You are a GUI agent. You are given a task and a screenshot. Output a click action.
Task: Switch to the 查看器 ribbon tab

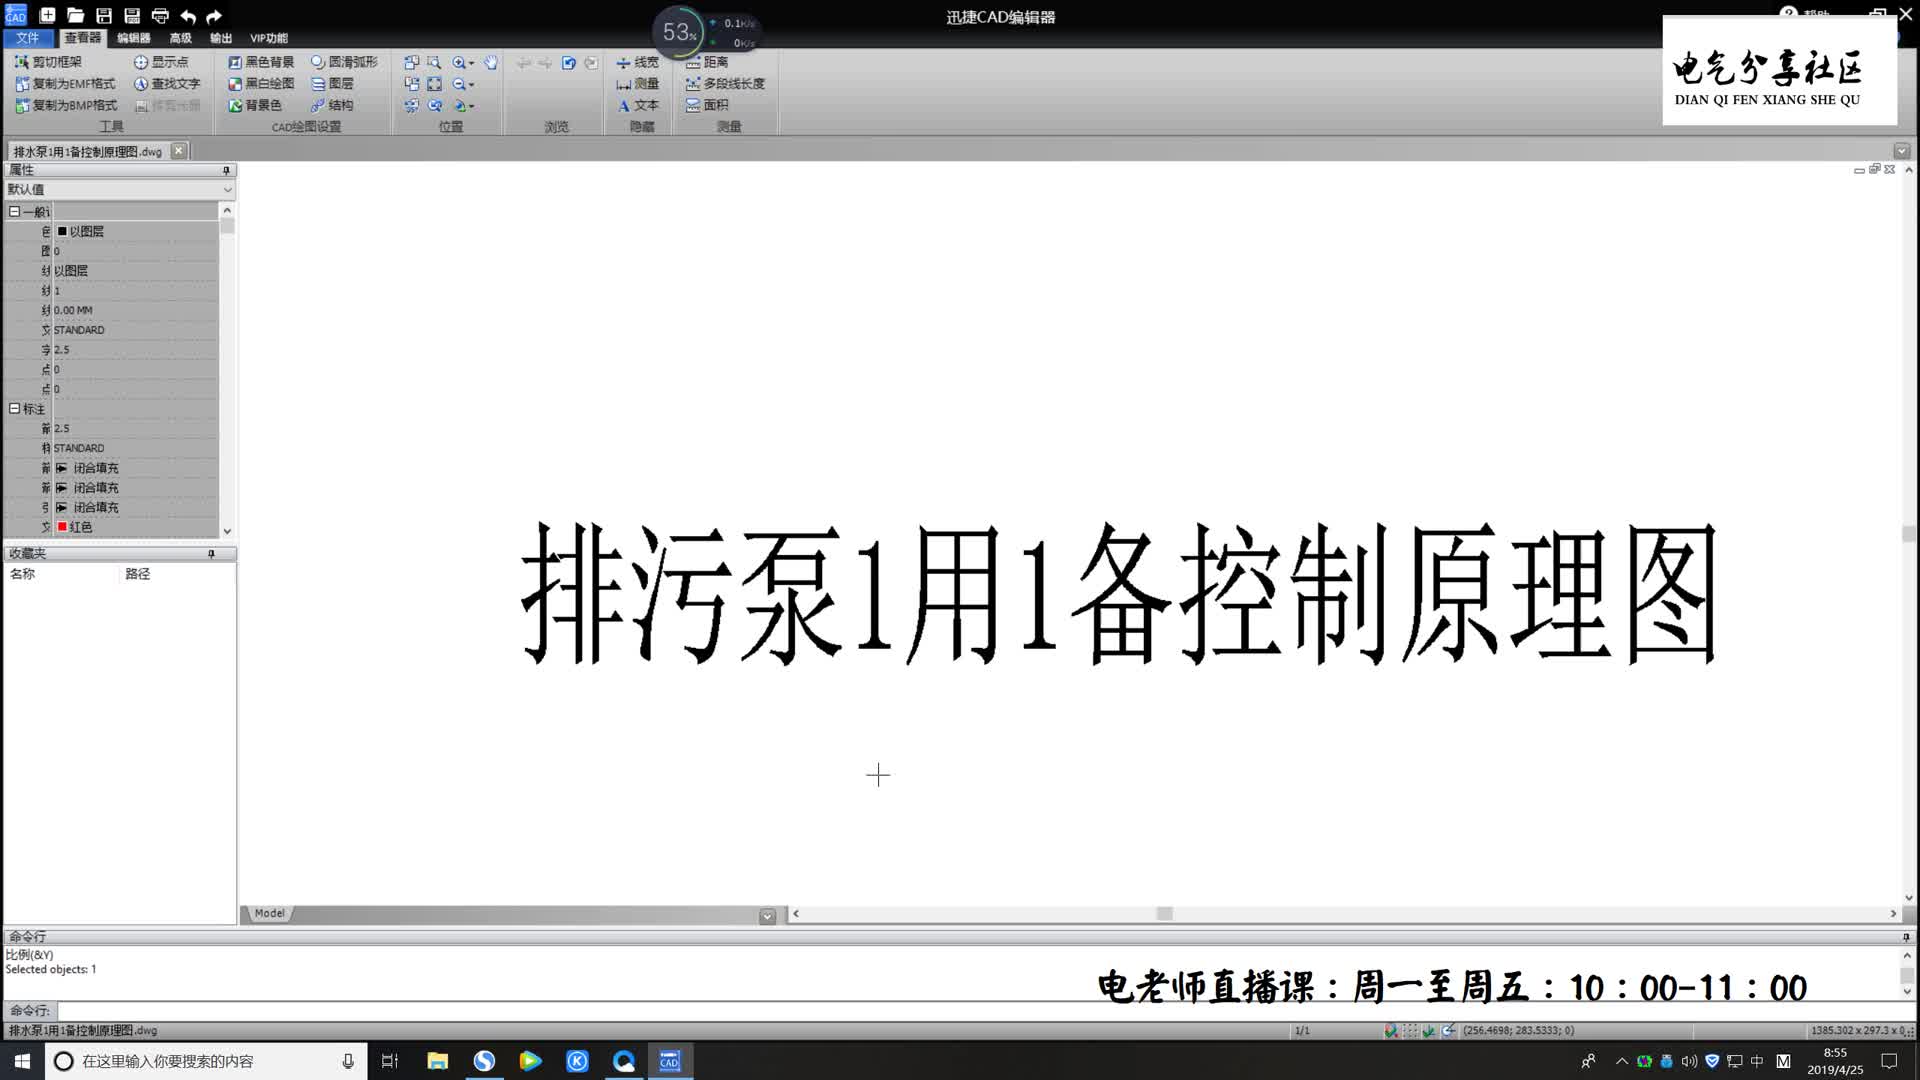coord(82,38)
